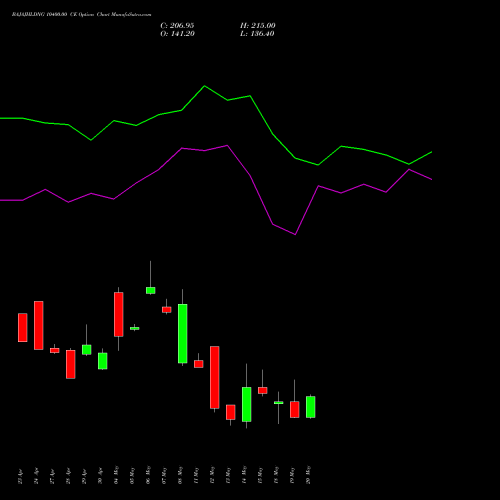Select the small red candlestick for 11 May
Screen dimensions: 500x500
199,364
